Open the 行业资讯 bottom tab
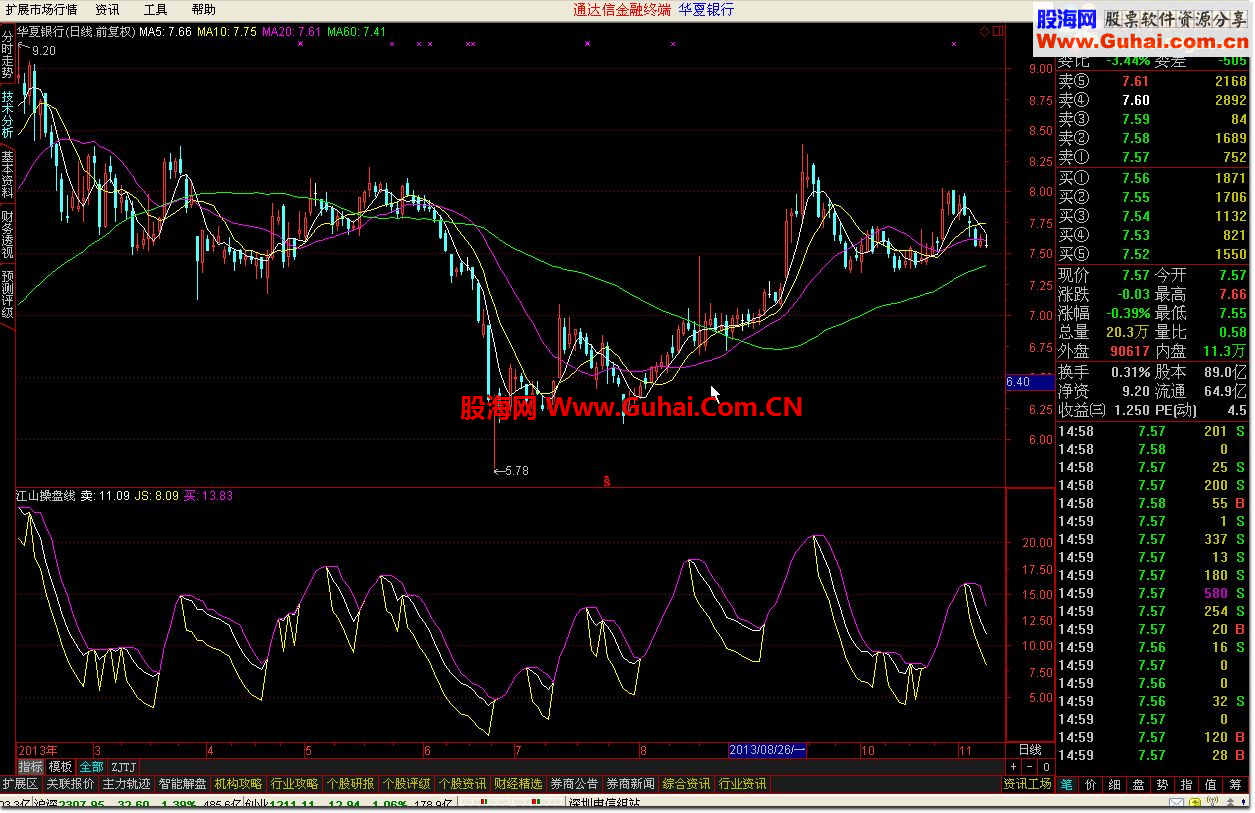Image resolution: width=1255 pixels, height=813 pixels. [x=743, y=784]
